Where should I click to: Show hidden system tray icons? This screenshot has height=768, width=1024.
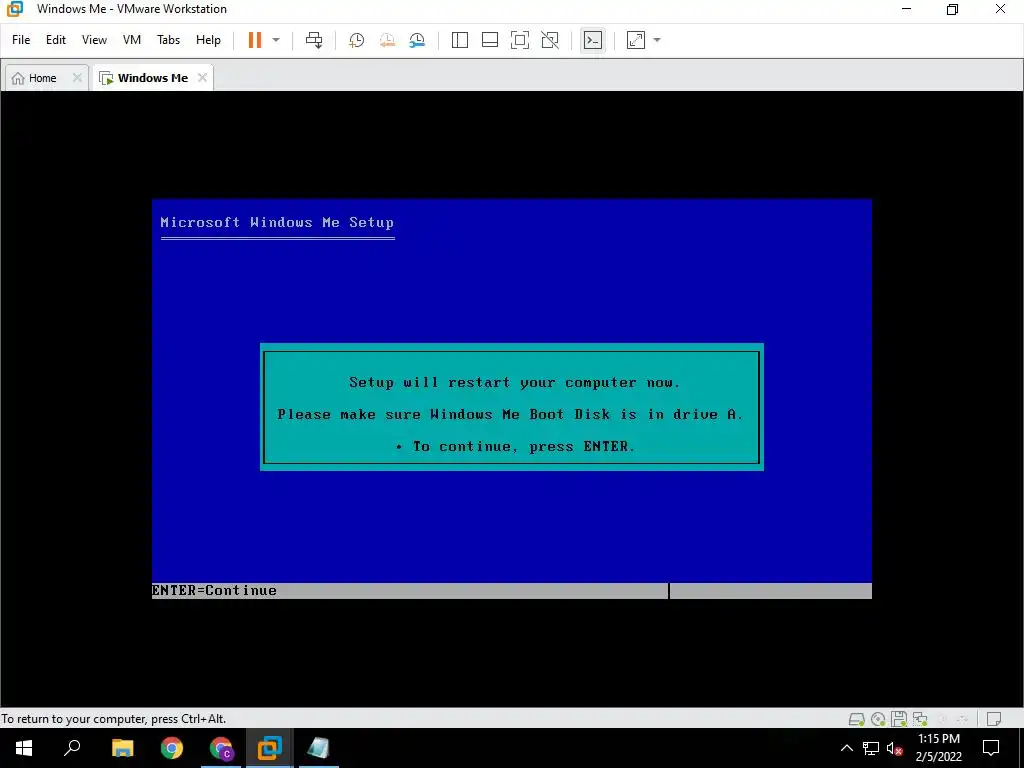(x=846, y=748)
